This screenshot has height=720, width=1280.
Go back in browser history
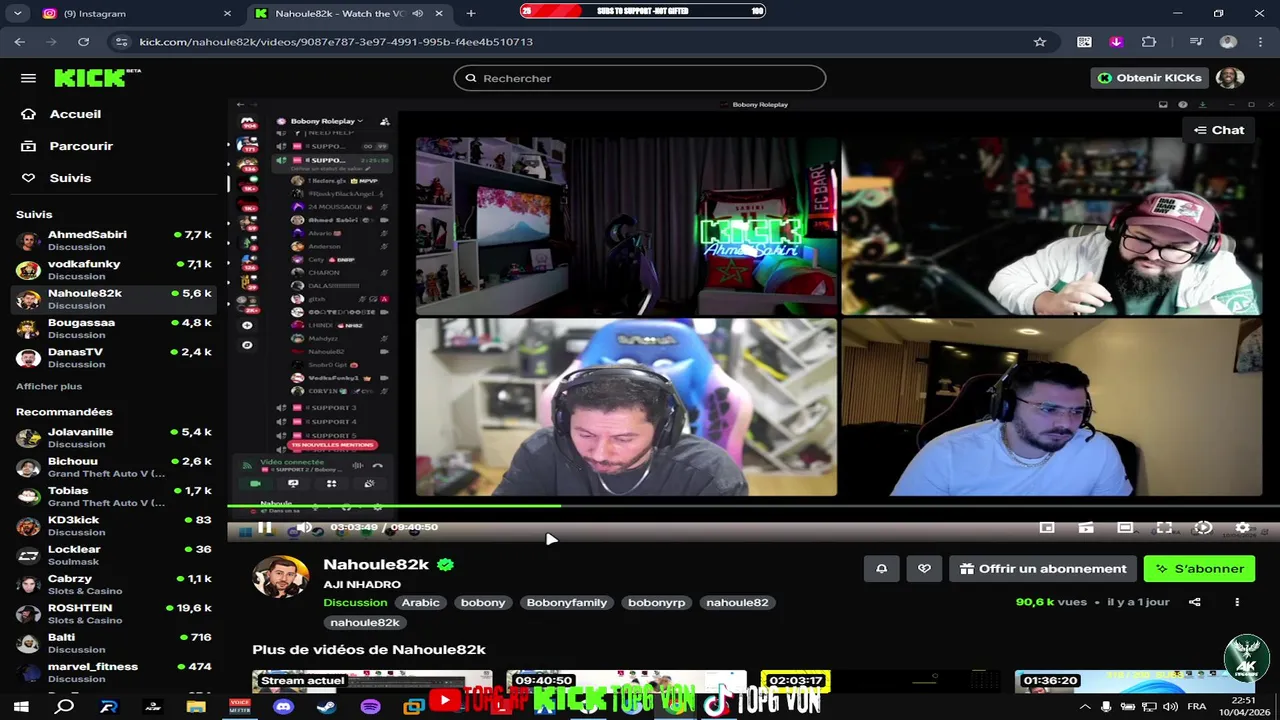pyautogui.click(x=20, y=42)
